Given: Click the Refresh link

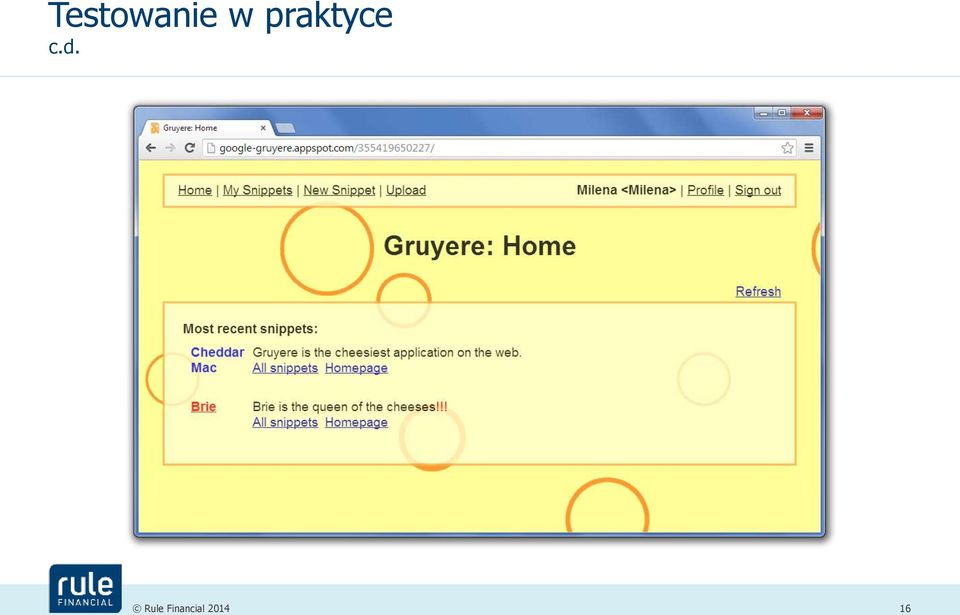Looking at the screenshot, I should point(758,292).
